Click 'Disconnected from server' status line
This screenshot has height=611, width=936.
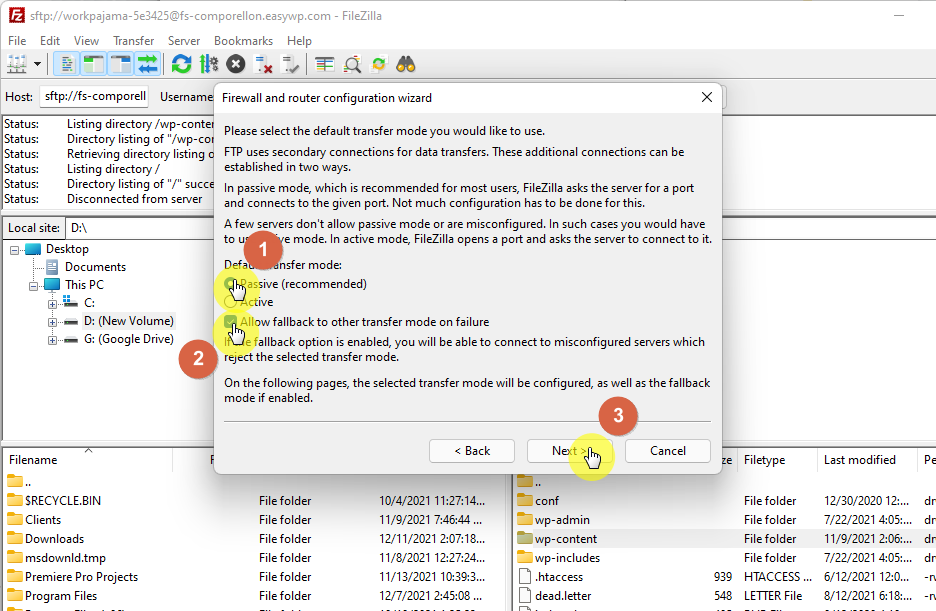tap(134, 199)
